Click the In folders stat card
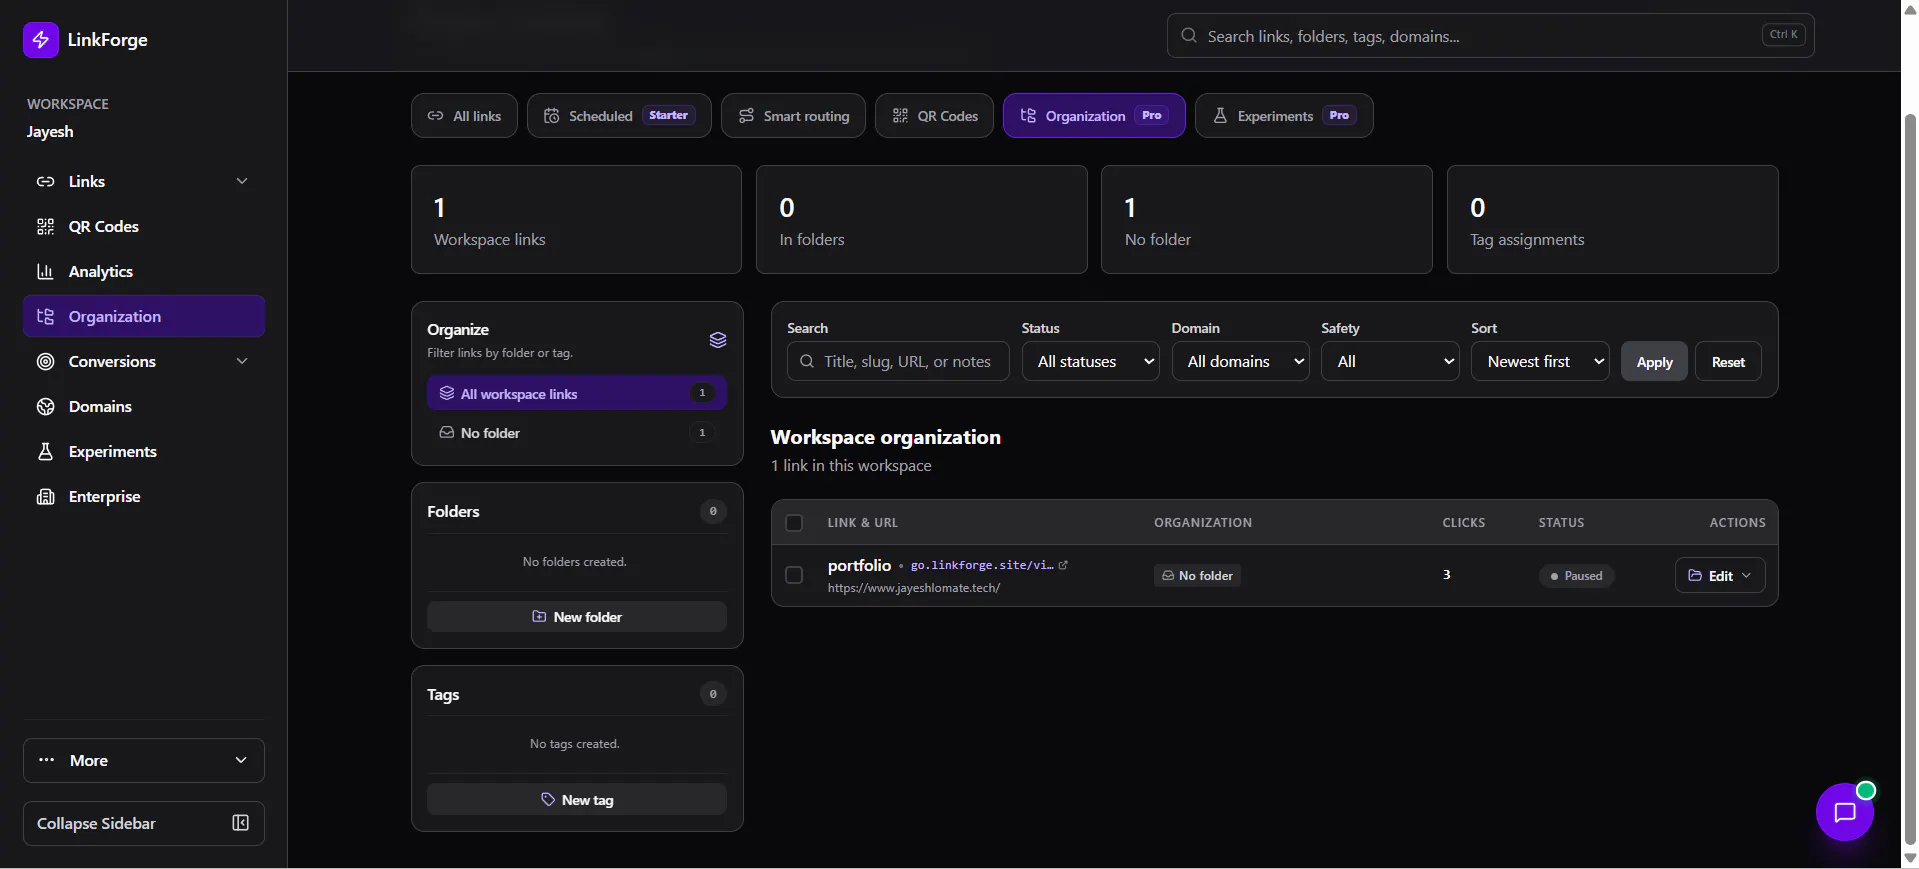The height and width of the screenshot is (869, 1919). [922, 220]
